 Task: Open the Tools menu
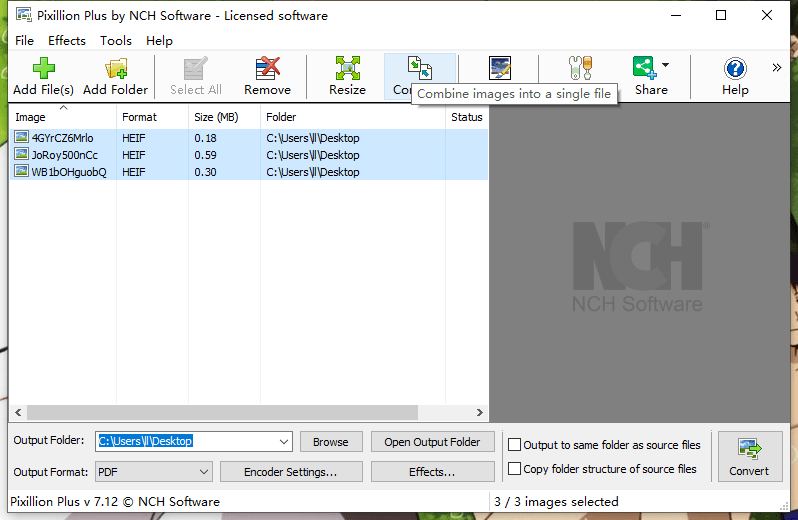(x=116, y=41)
